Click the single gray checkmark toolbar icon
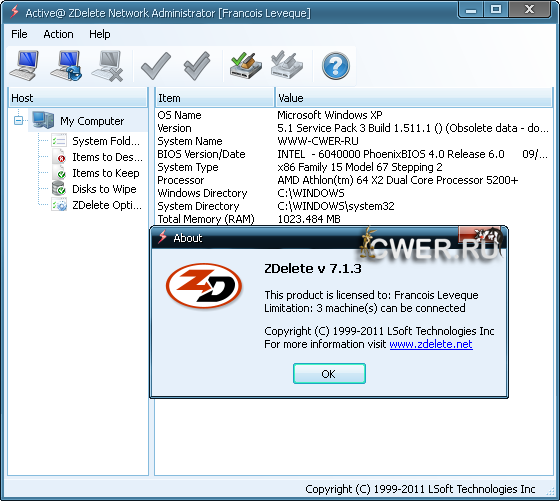The width and height of the screenshot is (560, 501). tap(156, 66)
